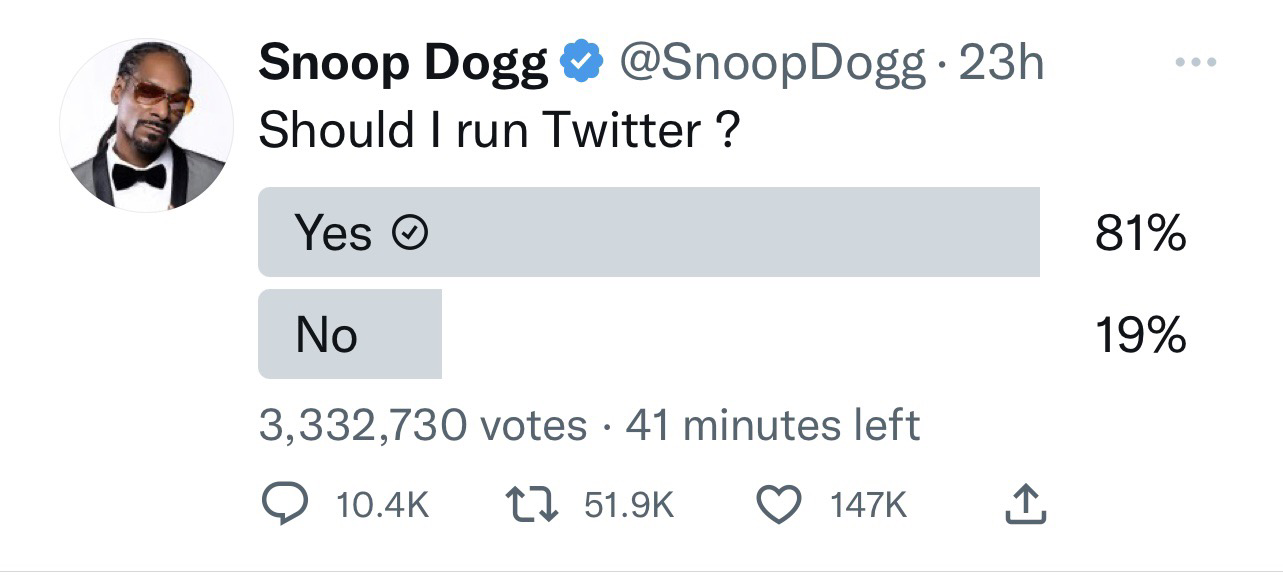Open Snoop Dogg's profile picture
Screen dimensions: 1283x583
146,125
